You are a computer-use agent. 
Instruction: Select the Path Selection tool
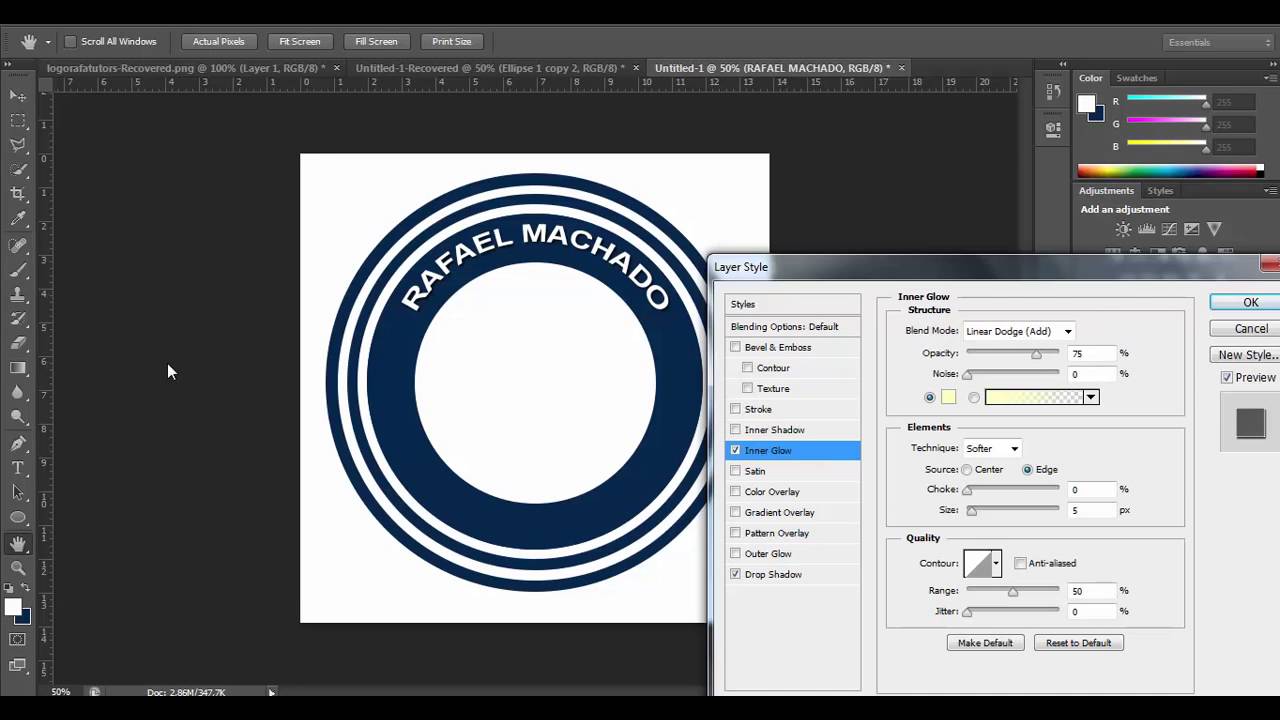click(x=18, y=492)
